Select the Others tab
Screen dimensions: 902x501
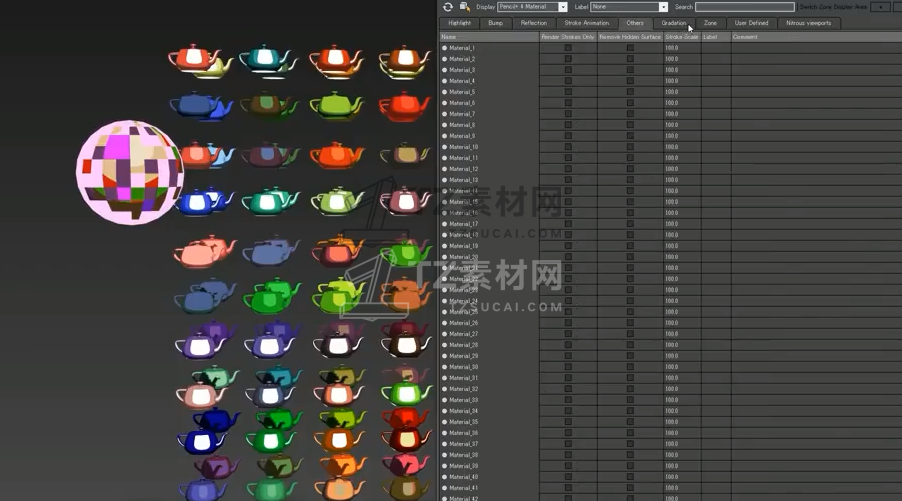[635, 23]
